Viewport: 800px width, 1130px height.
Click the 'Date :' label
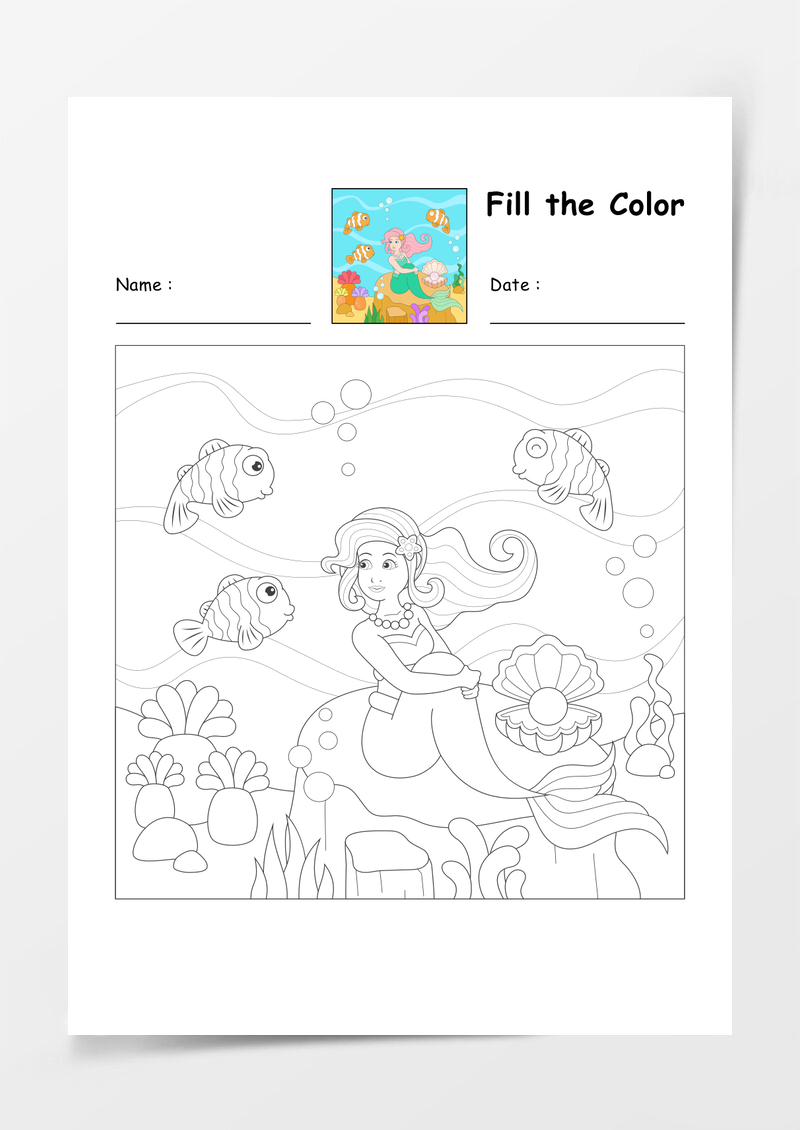tap(515, 285)
